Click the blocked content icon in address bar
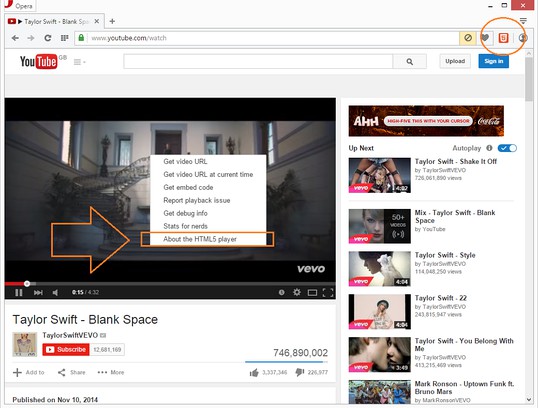 click(468, 38)
